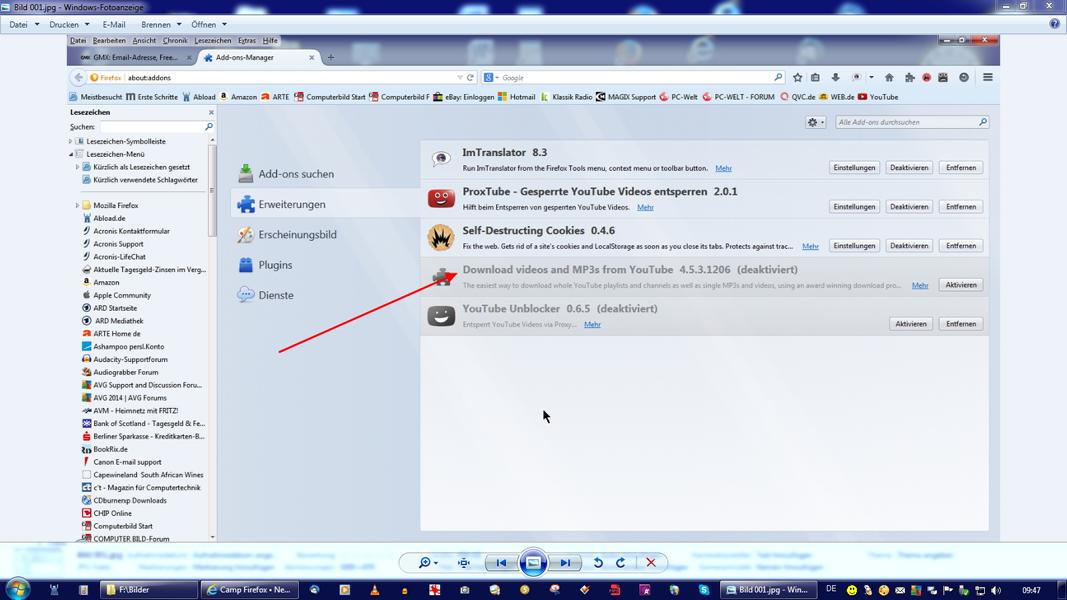Skip to the next picture

pos(565,563)
